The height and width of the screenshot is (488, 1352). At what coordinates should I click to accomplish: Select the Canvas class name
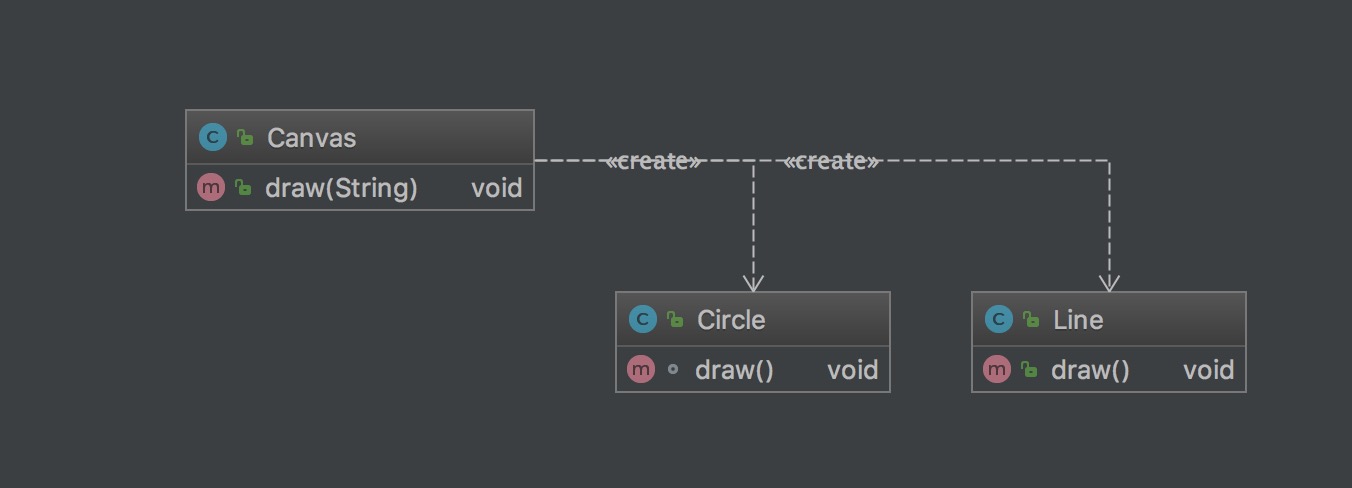click(311, 138)
